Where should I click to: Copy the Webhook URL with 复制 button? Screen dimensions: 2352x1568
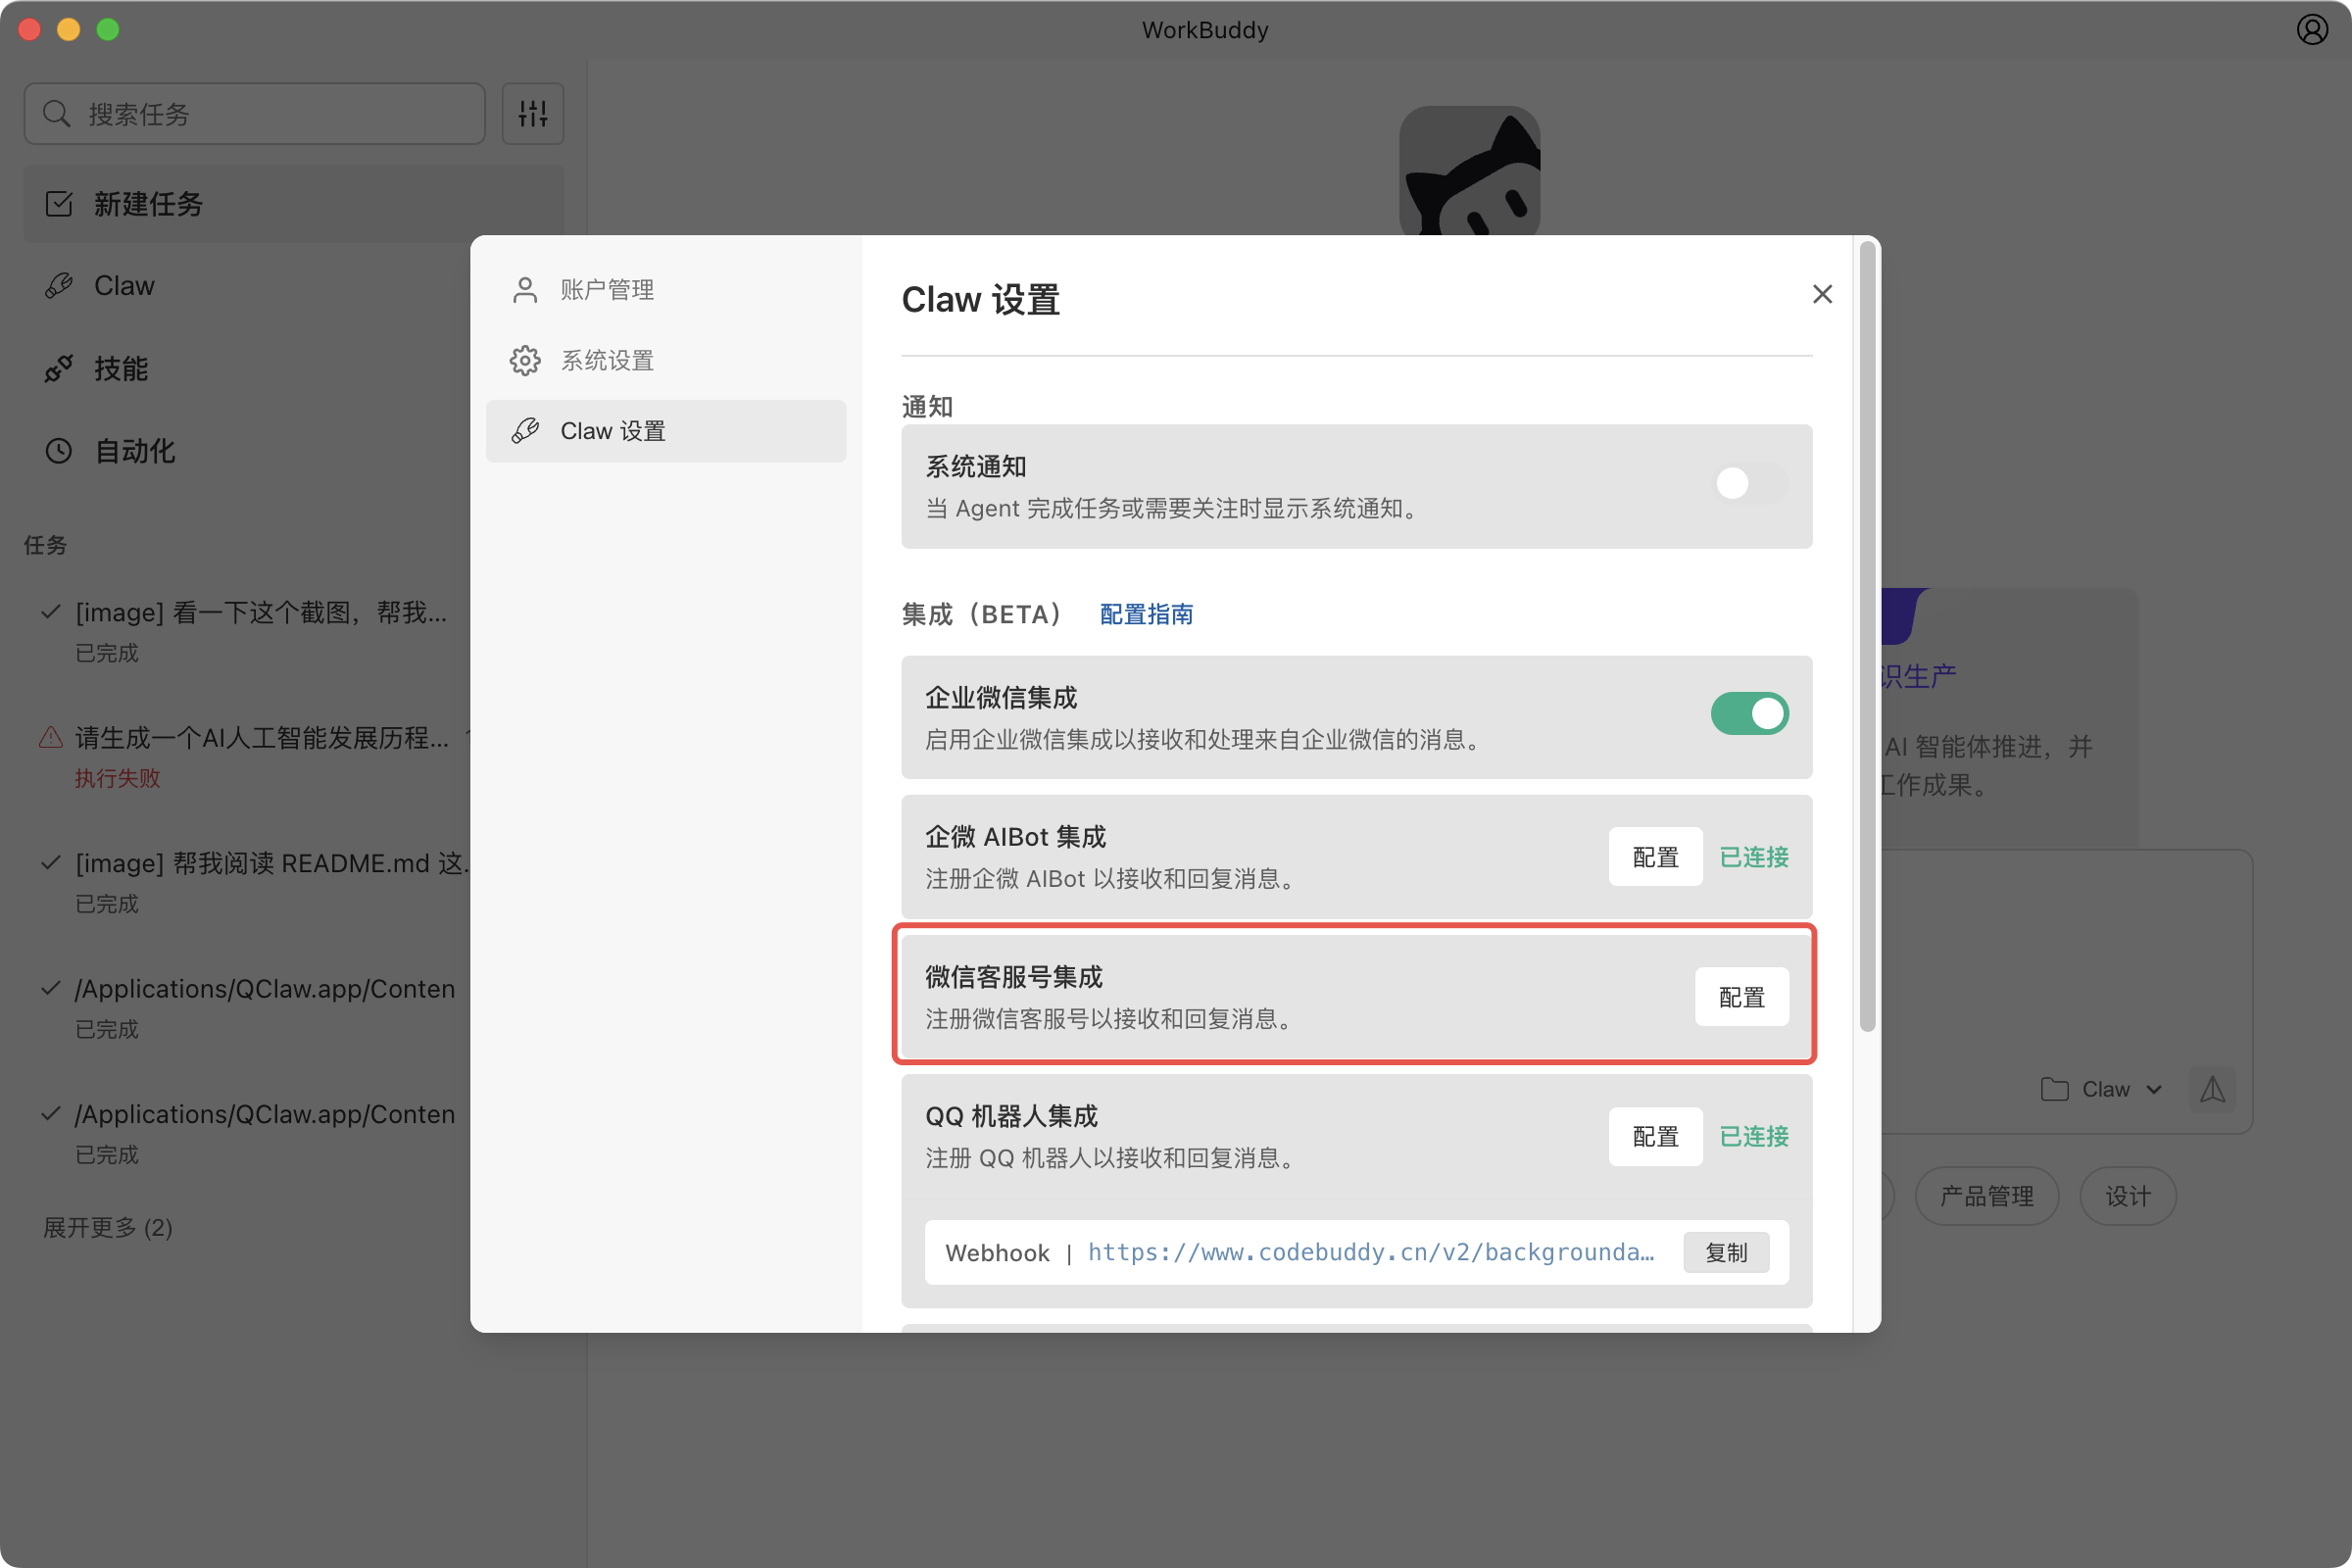pyautogui.click(x=1727, y=1252)
